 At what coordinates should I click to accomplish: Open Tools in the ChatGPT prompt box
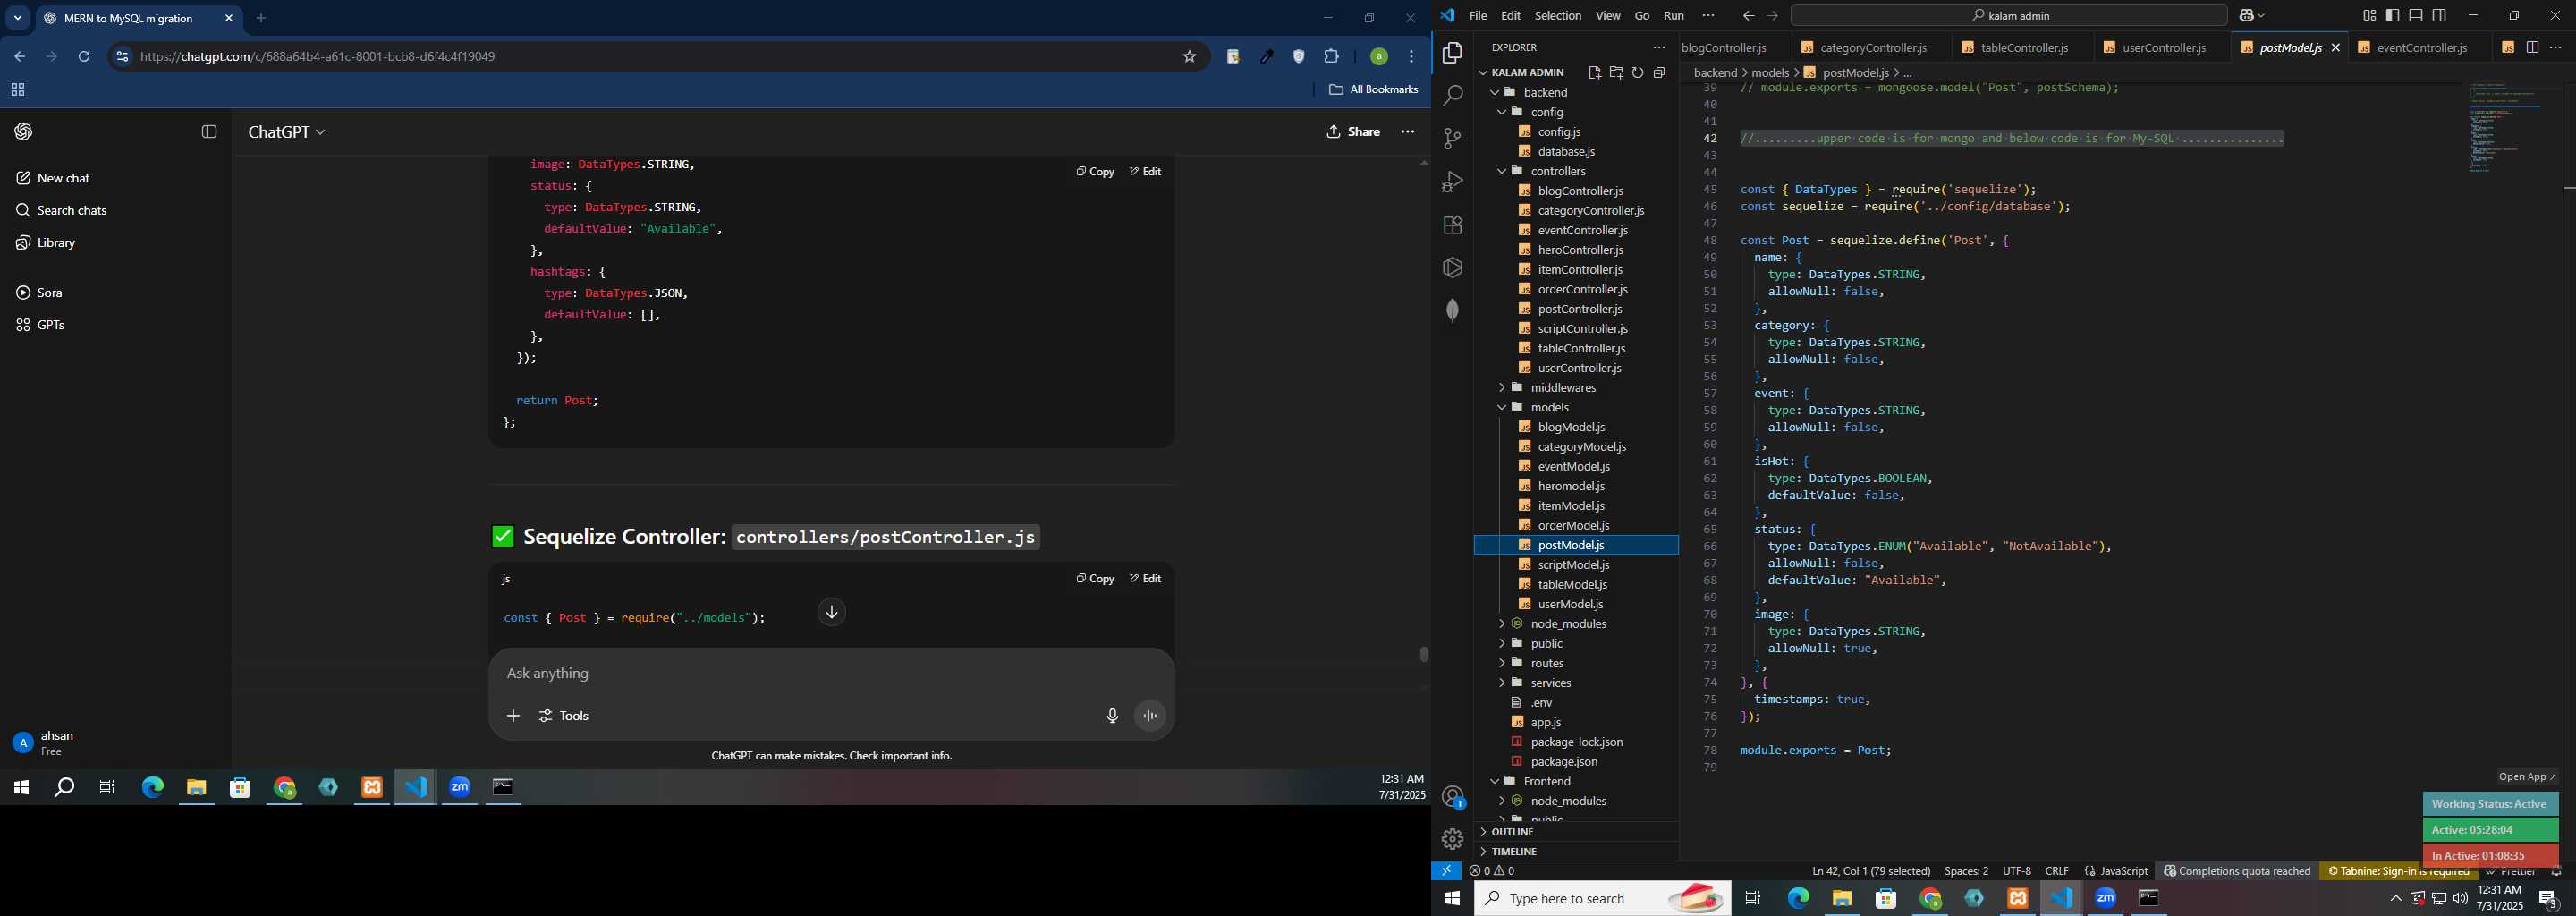564,716
